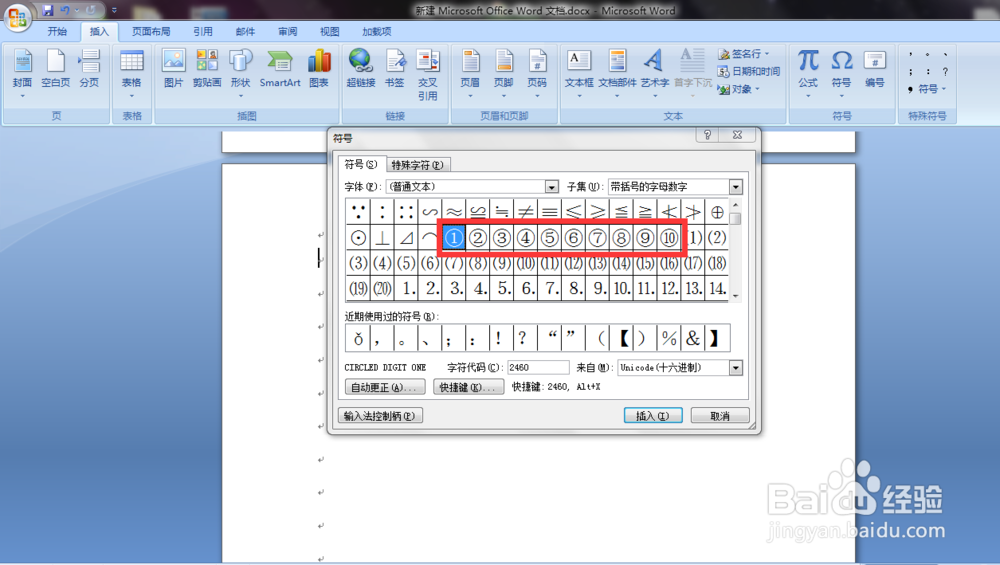The width and height of the screenshot is (1000, 565).
Task: Insert a SmartArt graphic
Action: point(280,69)
